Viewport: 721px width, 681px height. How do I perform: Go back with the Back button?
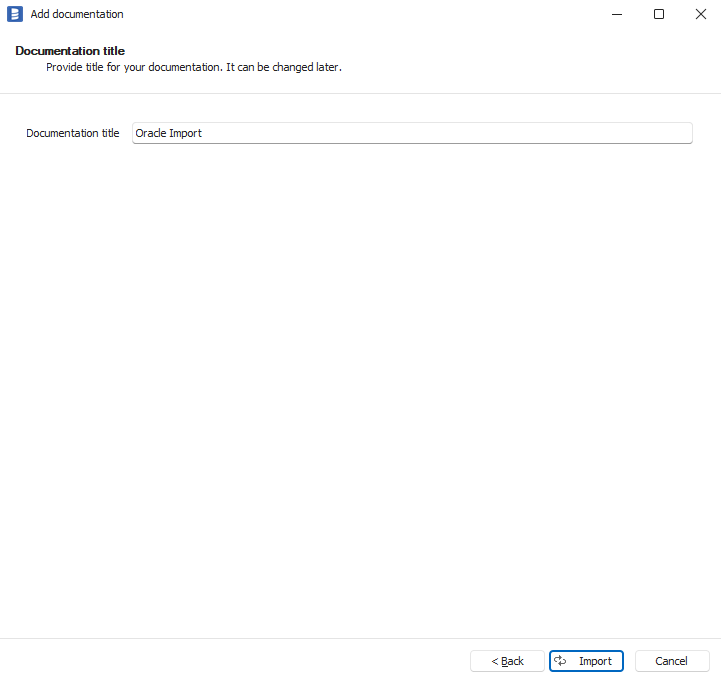pyautogui.click(x=507, y=661)
